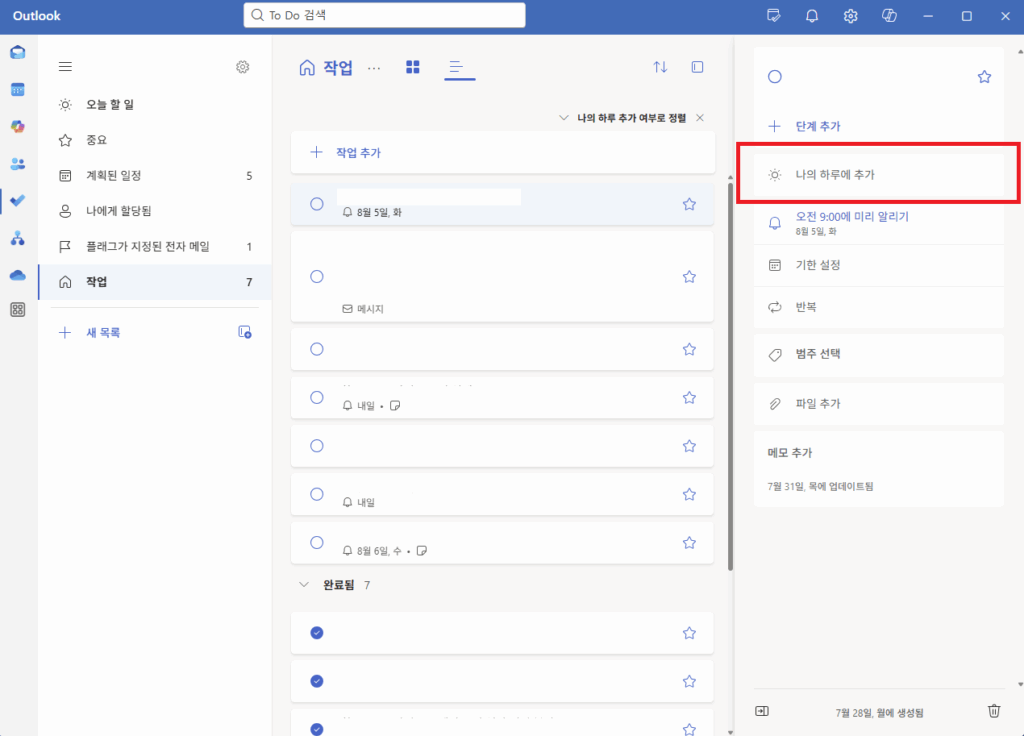Open the more options menu beside 작업 title
Viewport: 1024px width, 736px height.
pyautogui.click(x=374, y=67)
